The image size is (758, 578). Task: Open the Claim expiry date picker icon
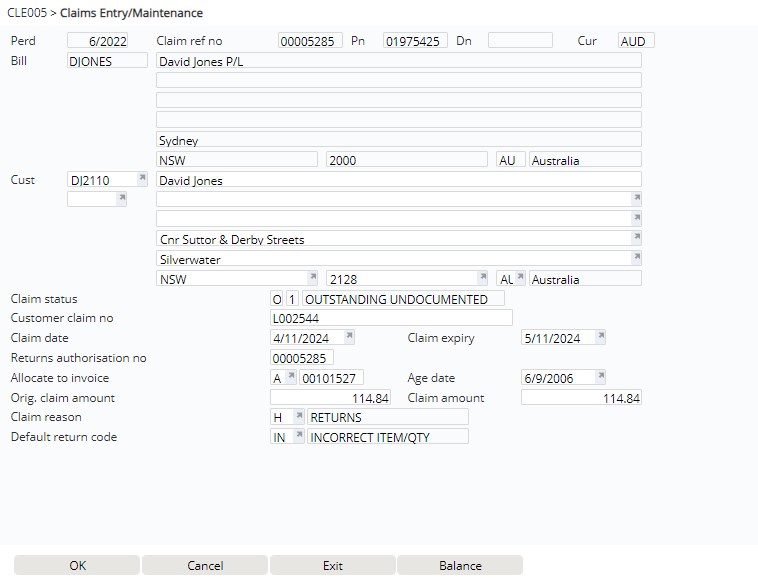[600, 338]
